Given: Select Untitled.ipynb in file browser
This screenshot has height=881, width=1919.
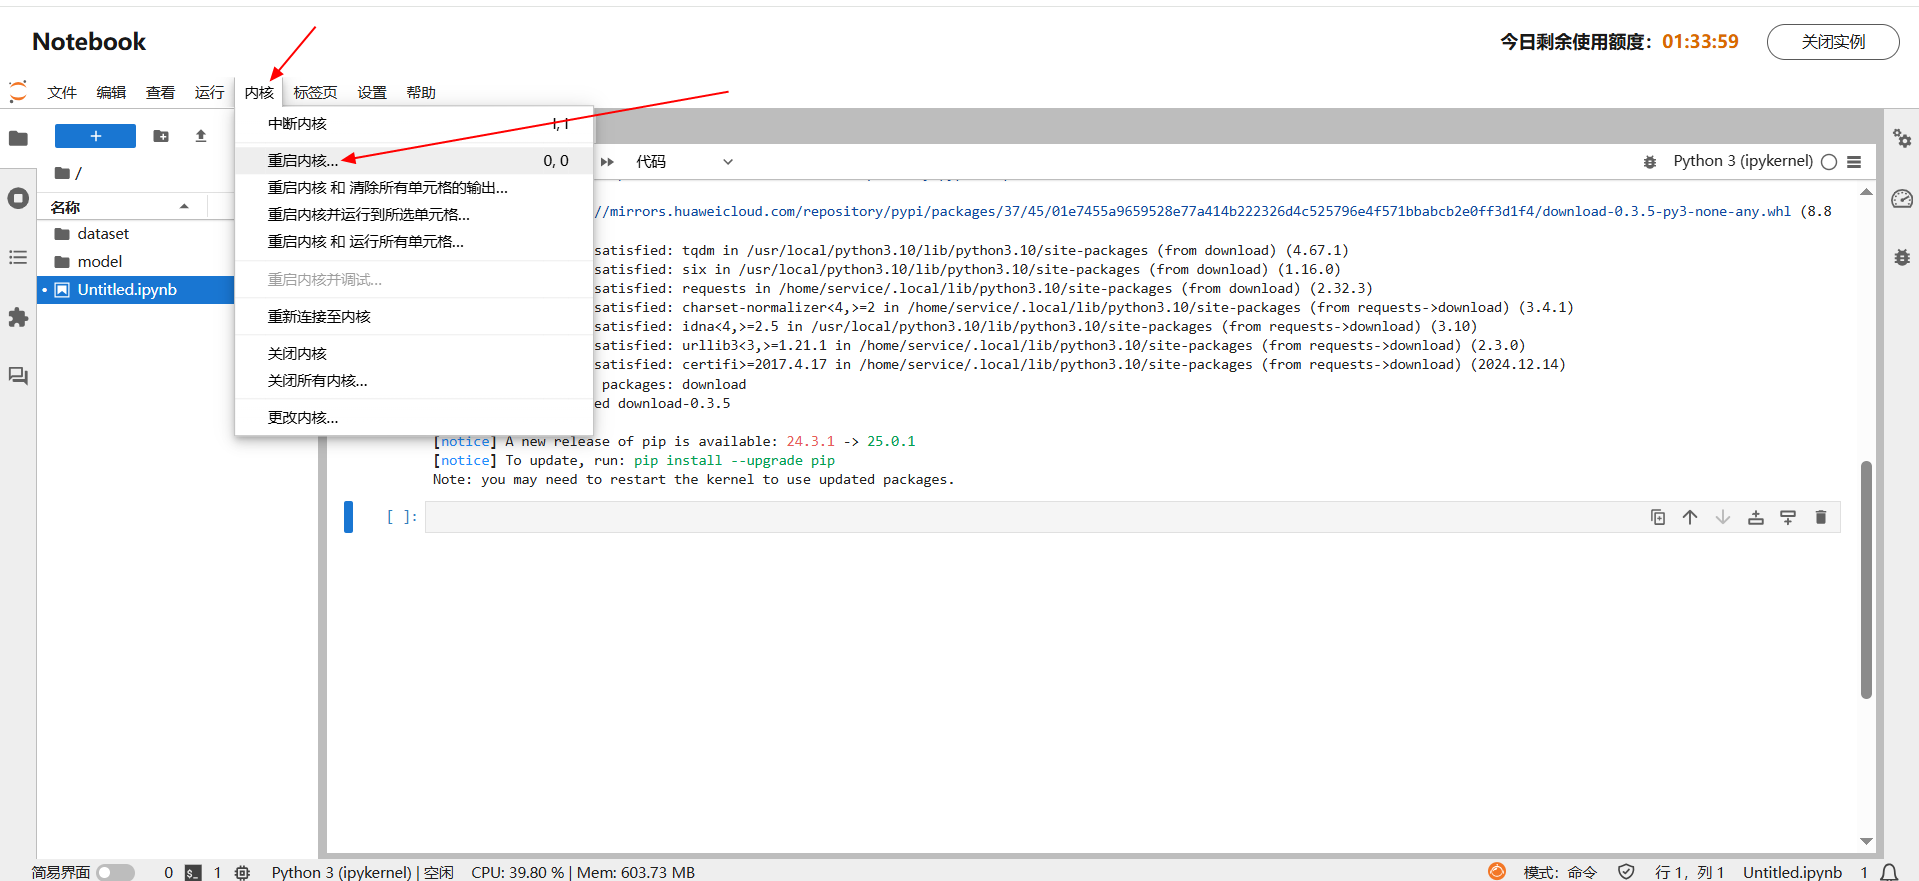Looking at the screenshot, I should (x=136, y=290).
